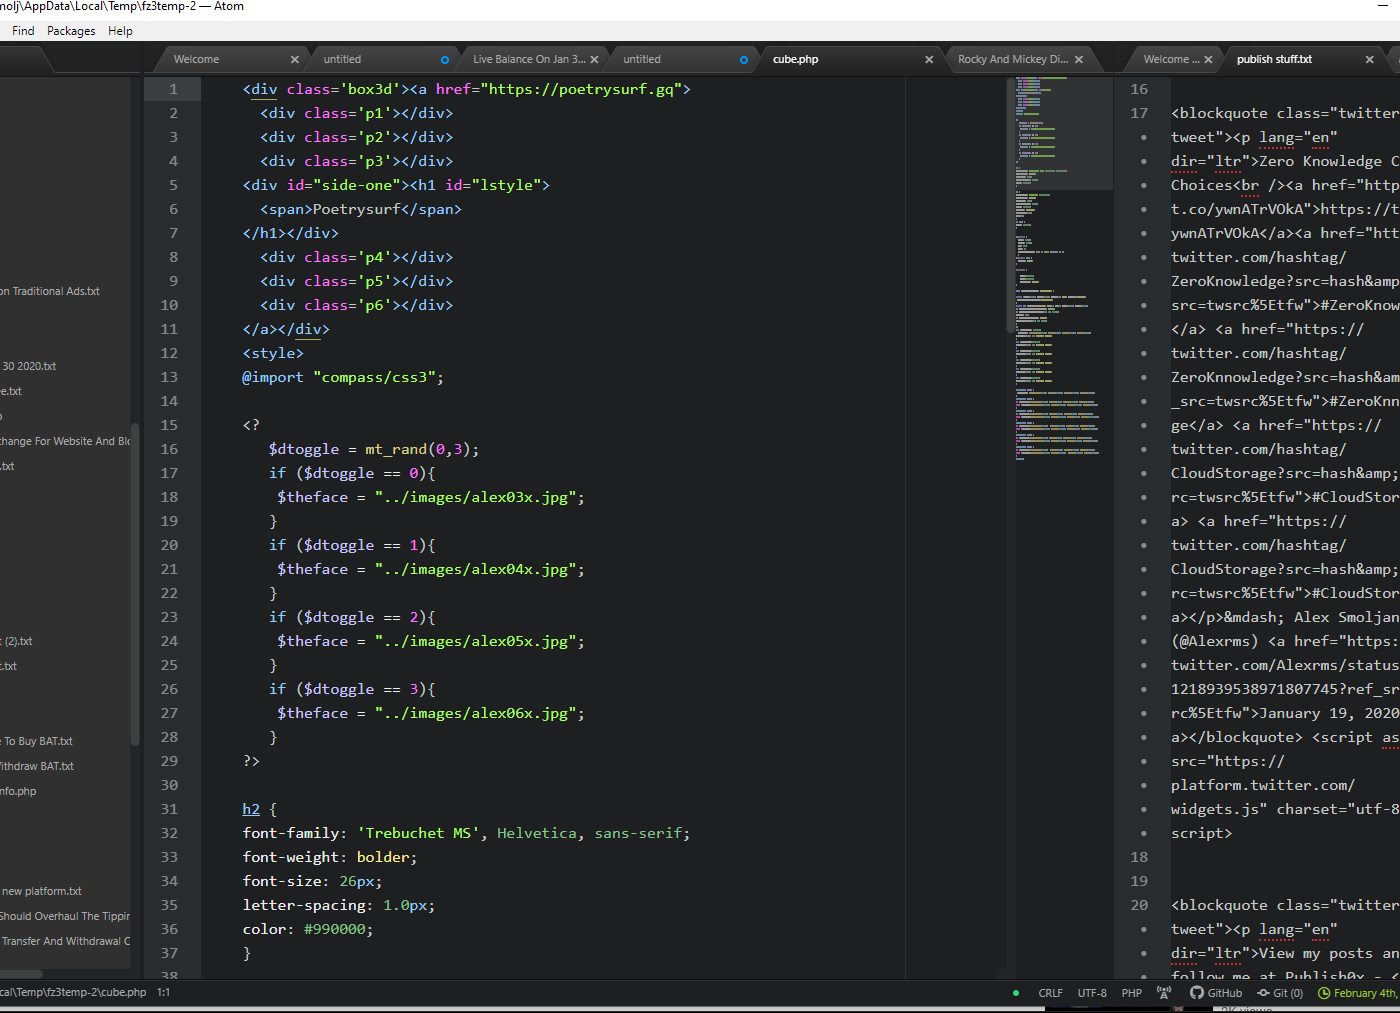This screenshot has width=1400, height=1013.
Task: Click the cube.php file path in status bar
Action: click(x=73, y=993)
